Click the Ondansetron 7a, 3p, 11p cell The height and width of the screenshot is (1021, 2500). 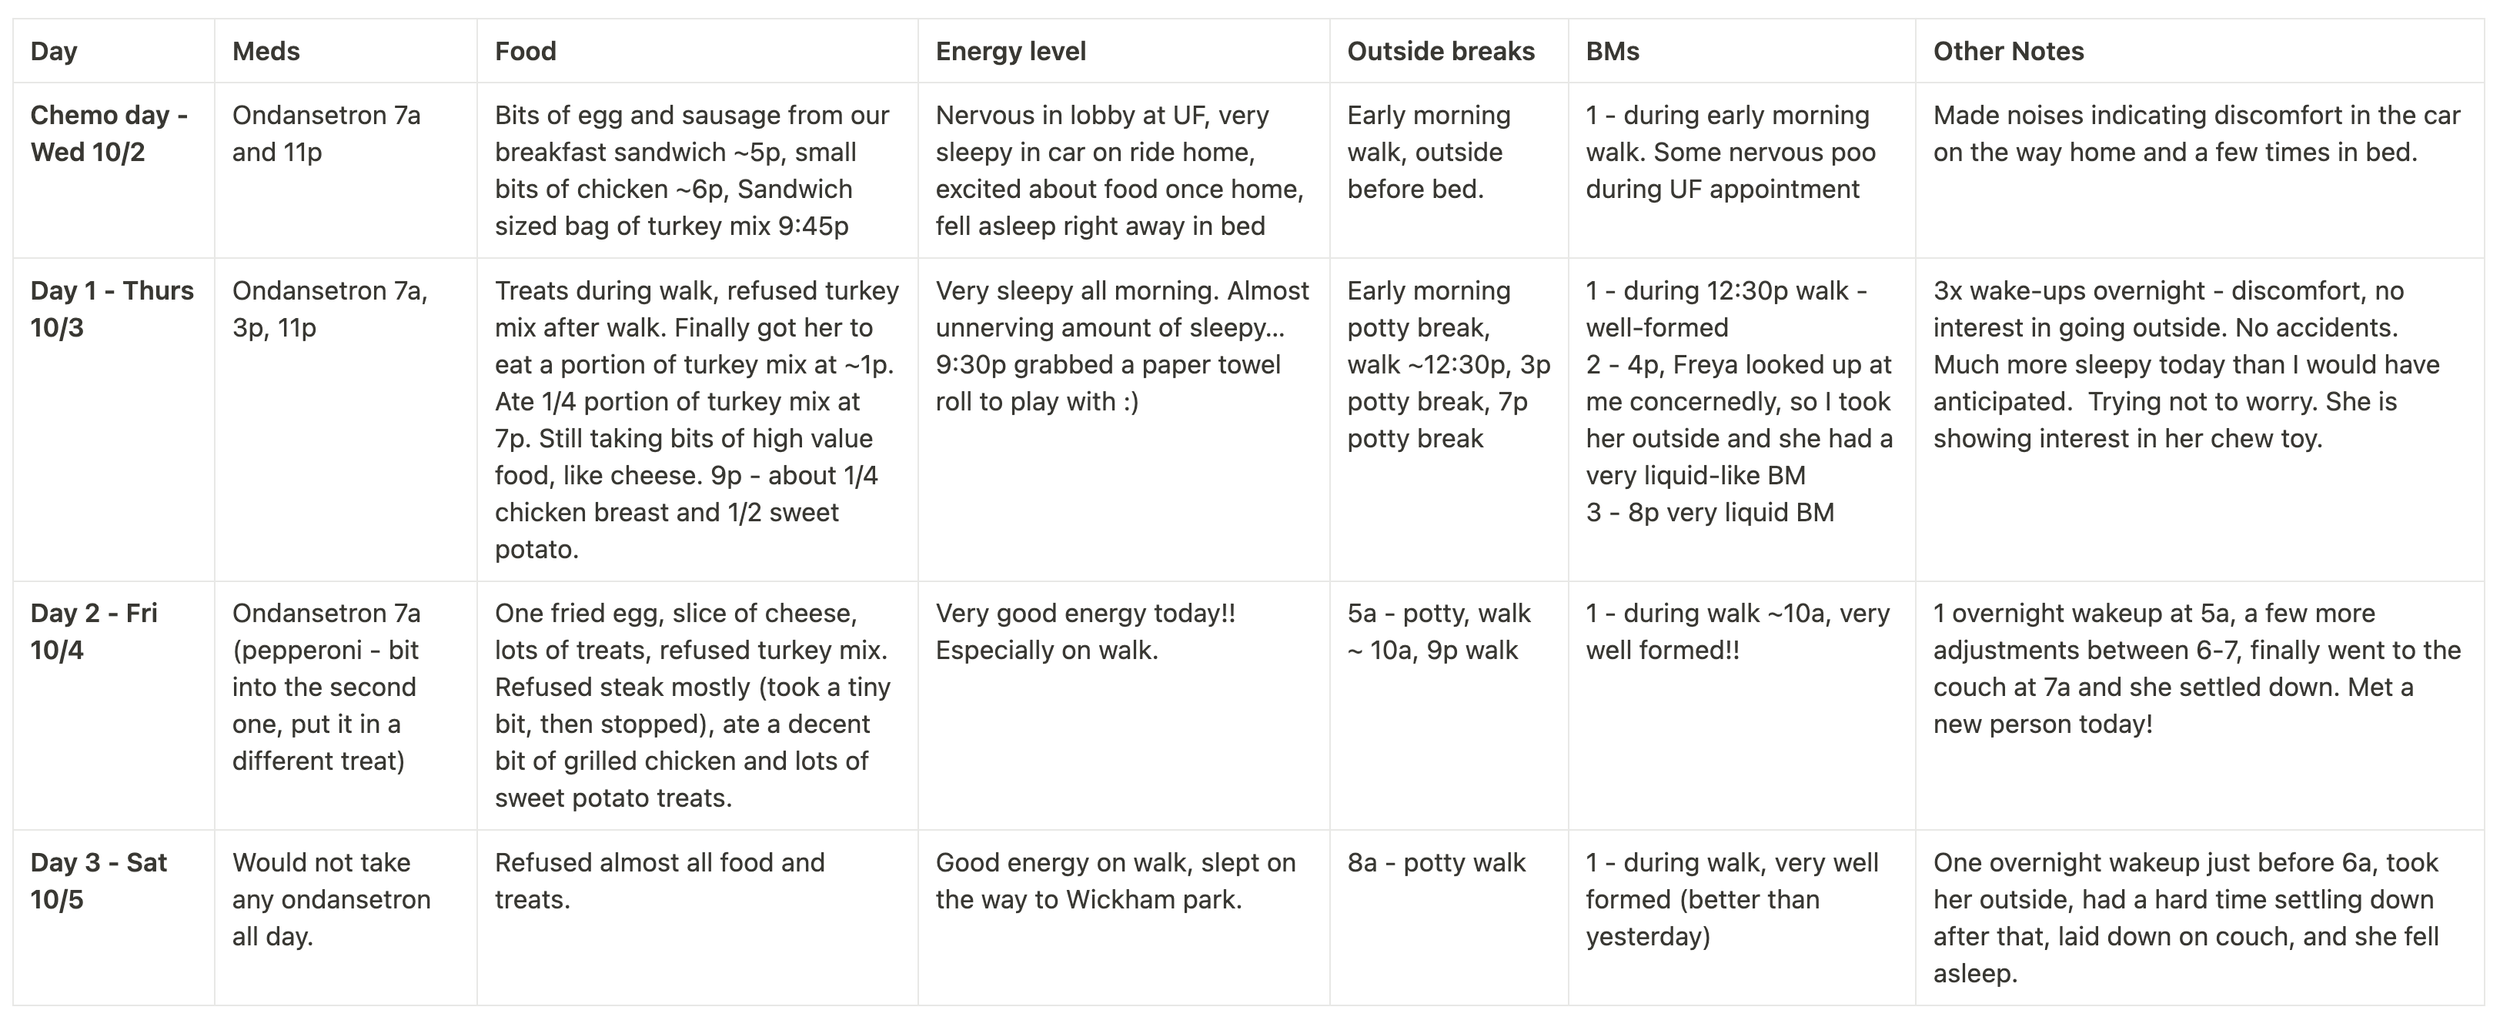[346, 420]
